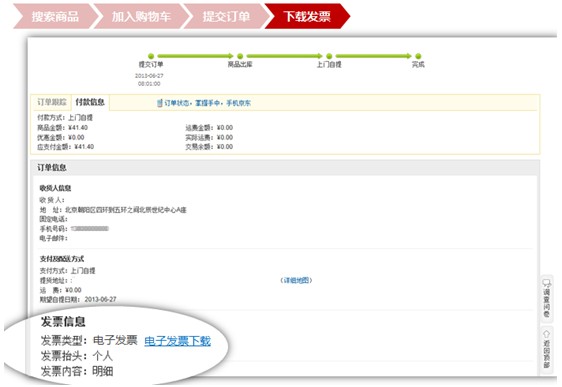Click the 上门自提 progress dot
Image resolution: width=562 pixels, height=387 pixels.
pyautogui.click(x=329, y=56)
